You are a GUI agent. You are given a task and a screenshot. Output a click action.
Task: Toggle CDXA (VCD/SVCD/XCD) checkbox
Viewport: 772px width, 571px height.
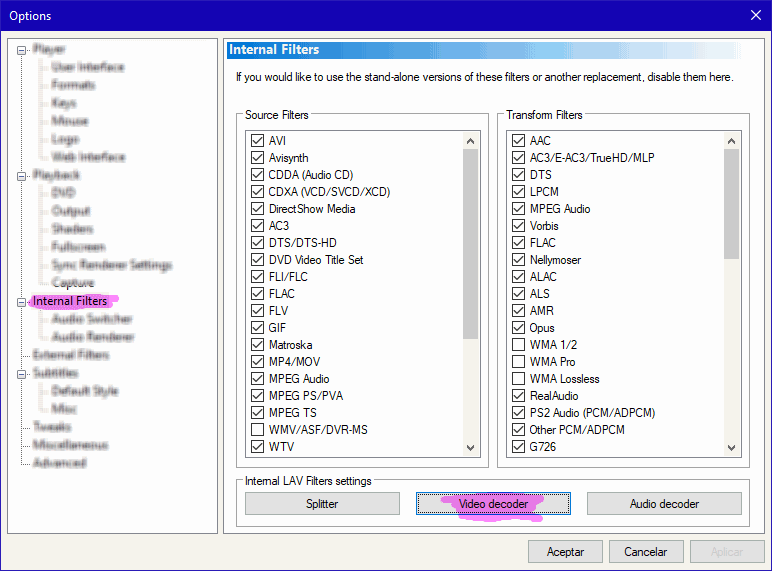pos(257,192)
